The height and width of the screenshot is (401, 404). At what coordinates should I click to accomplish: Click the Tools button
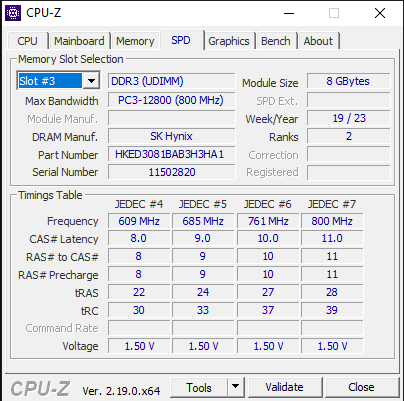click(x=199, y=387)
